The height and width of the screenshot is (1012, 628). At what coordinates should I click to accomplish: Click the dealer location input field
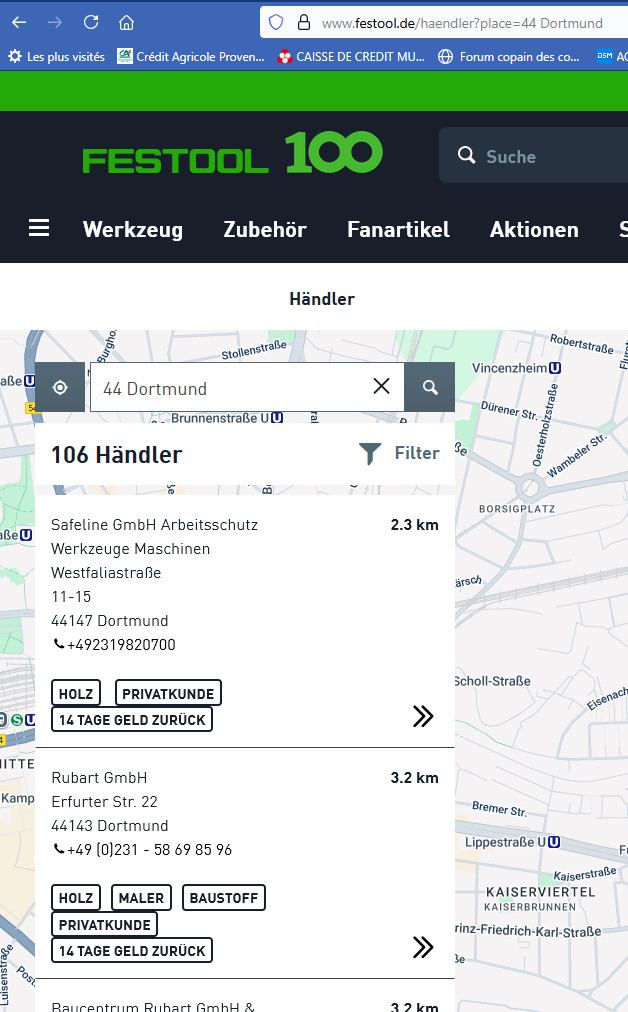pos(230,388)
